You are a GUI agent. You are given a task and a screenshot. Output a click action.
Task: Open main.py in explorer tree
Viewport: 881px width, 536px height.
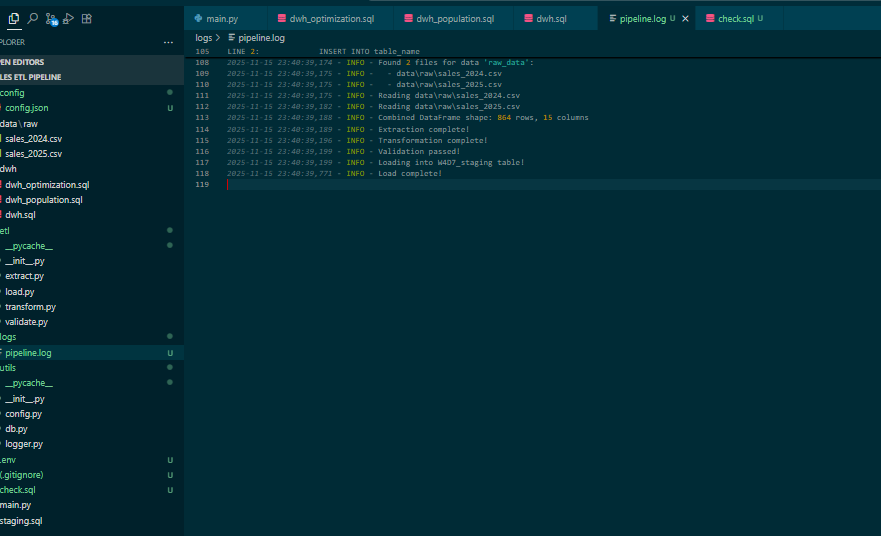(92, 506)
